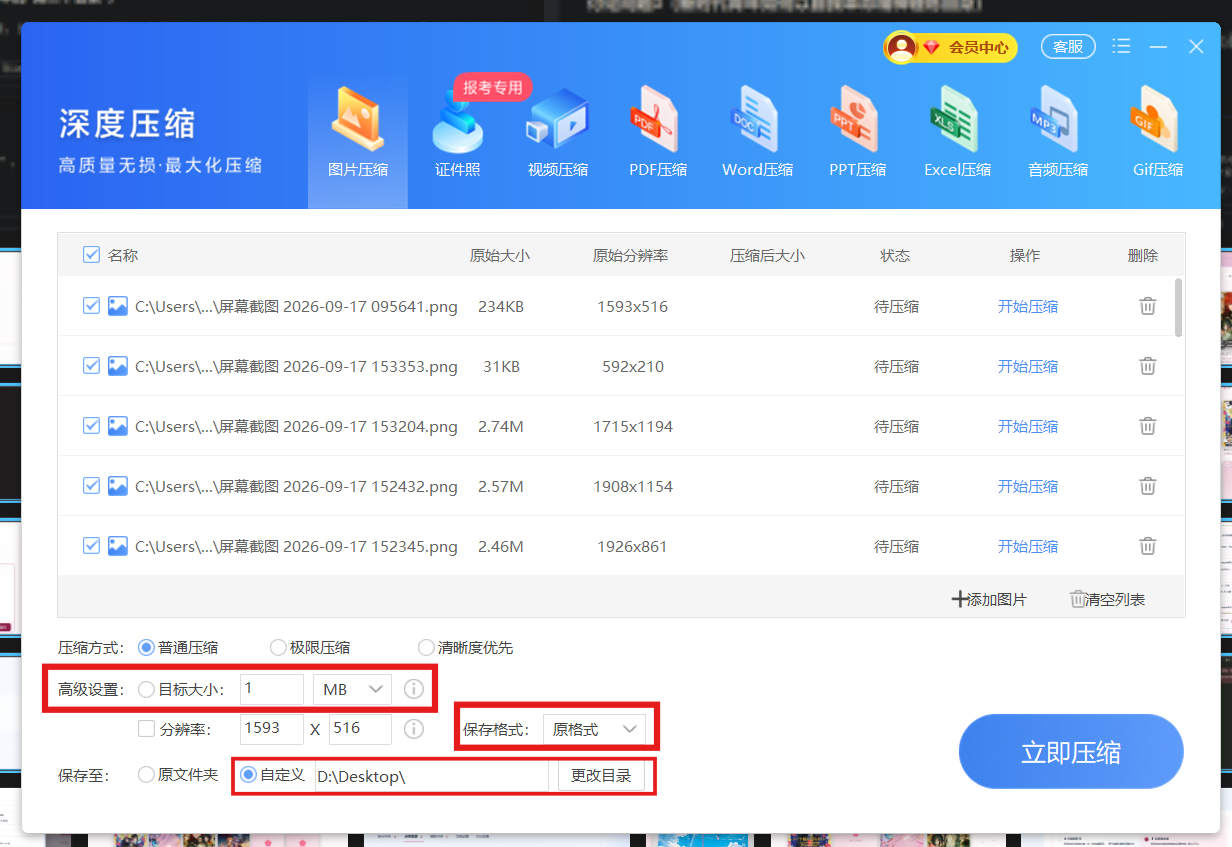The image size is (1232, 847).
Task: Start compressing 153353.png via 开始压缩
Action: (1027, 367)
